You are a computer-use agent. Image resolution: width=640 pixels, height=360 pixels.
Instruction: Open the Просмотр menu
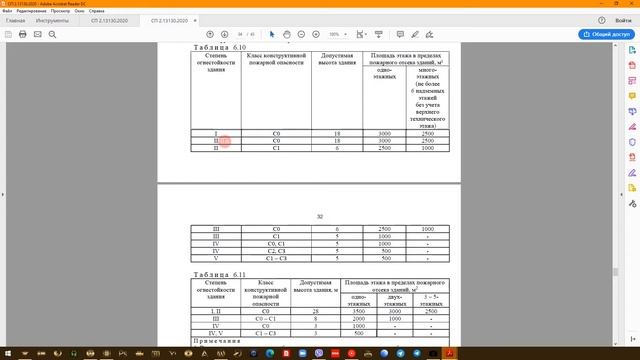coord(60,11)
